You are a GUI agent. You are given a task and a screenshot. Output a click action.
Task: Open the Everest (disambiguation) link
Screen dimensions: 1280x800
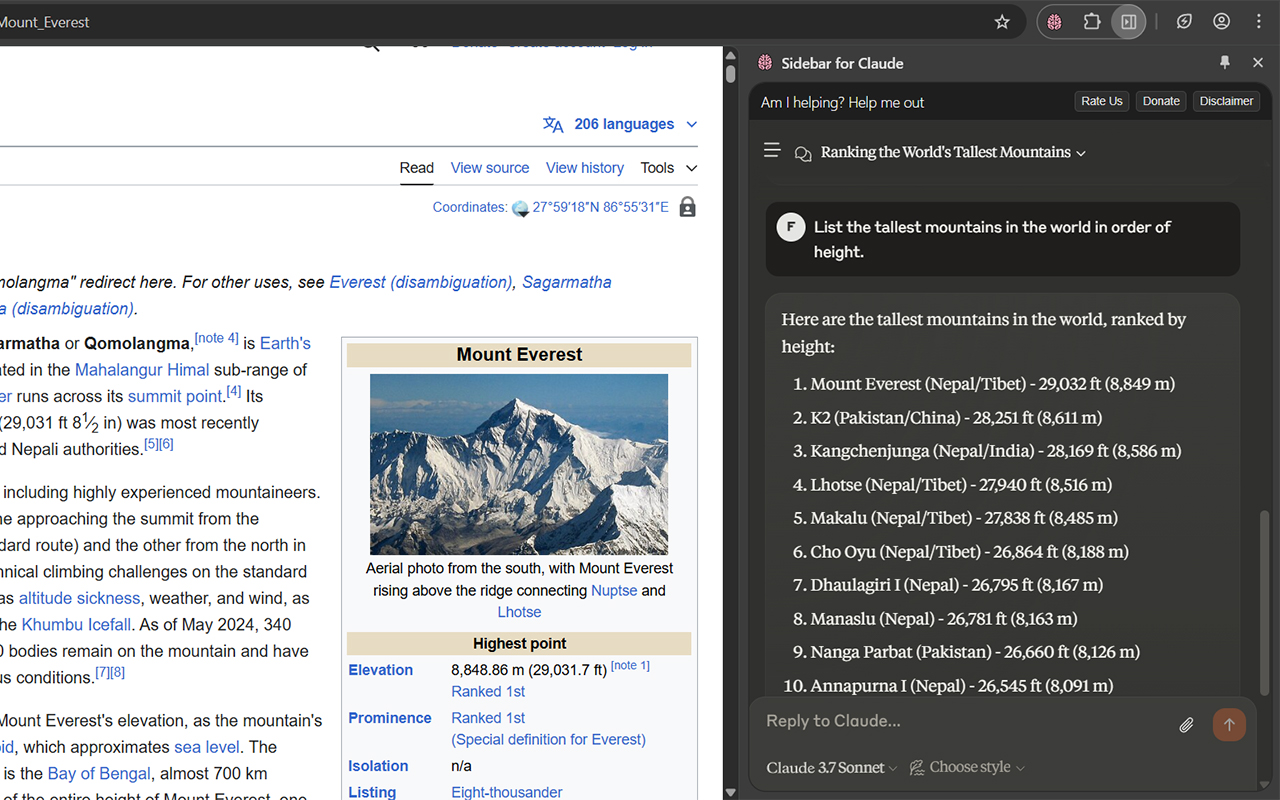pos(420,282)
